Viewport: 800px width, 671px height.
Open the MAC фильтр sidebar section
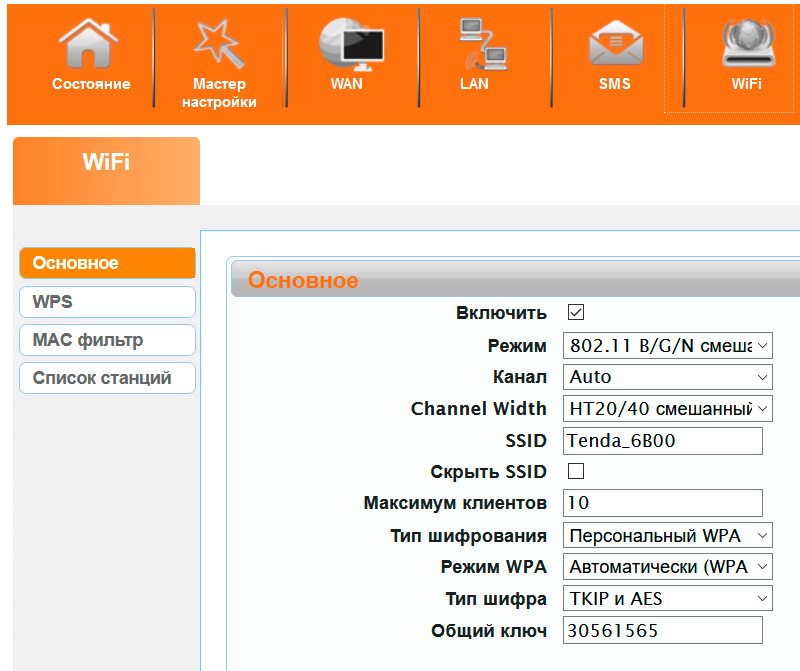(x=107, y=340)
